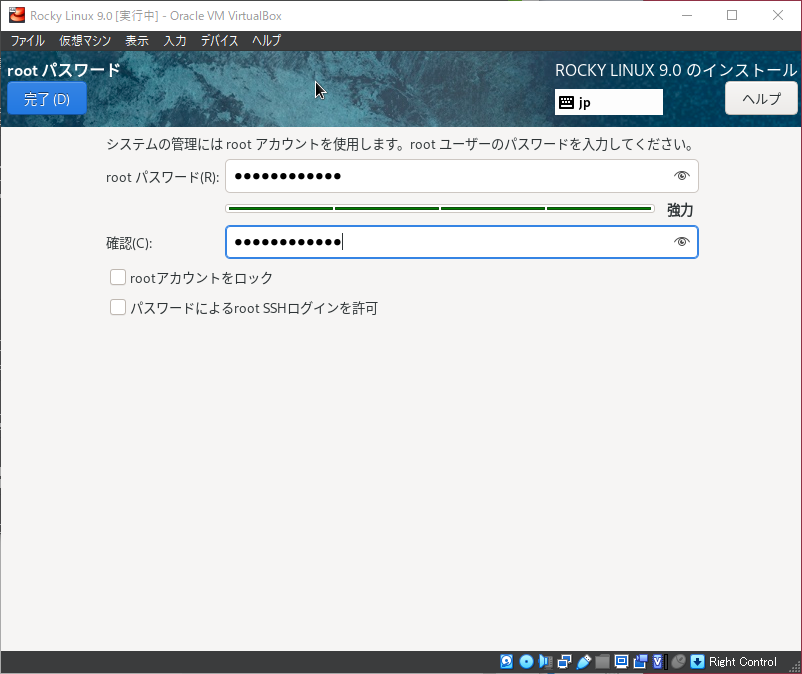Click the virtualization features V indicator

pos(658,661)
